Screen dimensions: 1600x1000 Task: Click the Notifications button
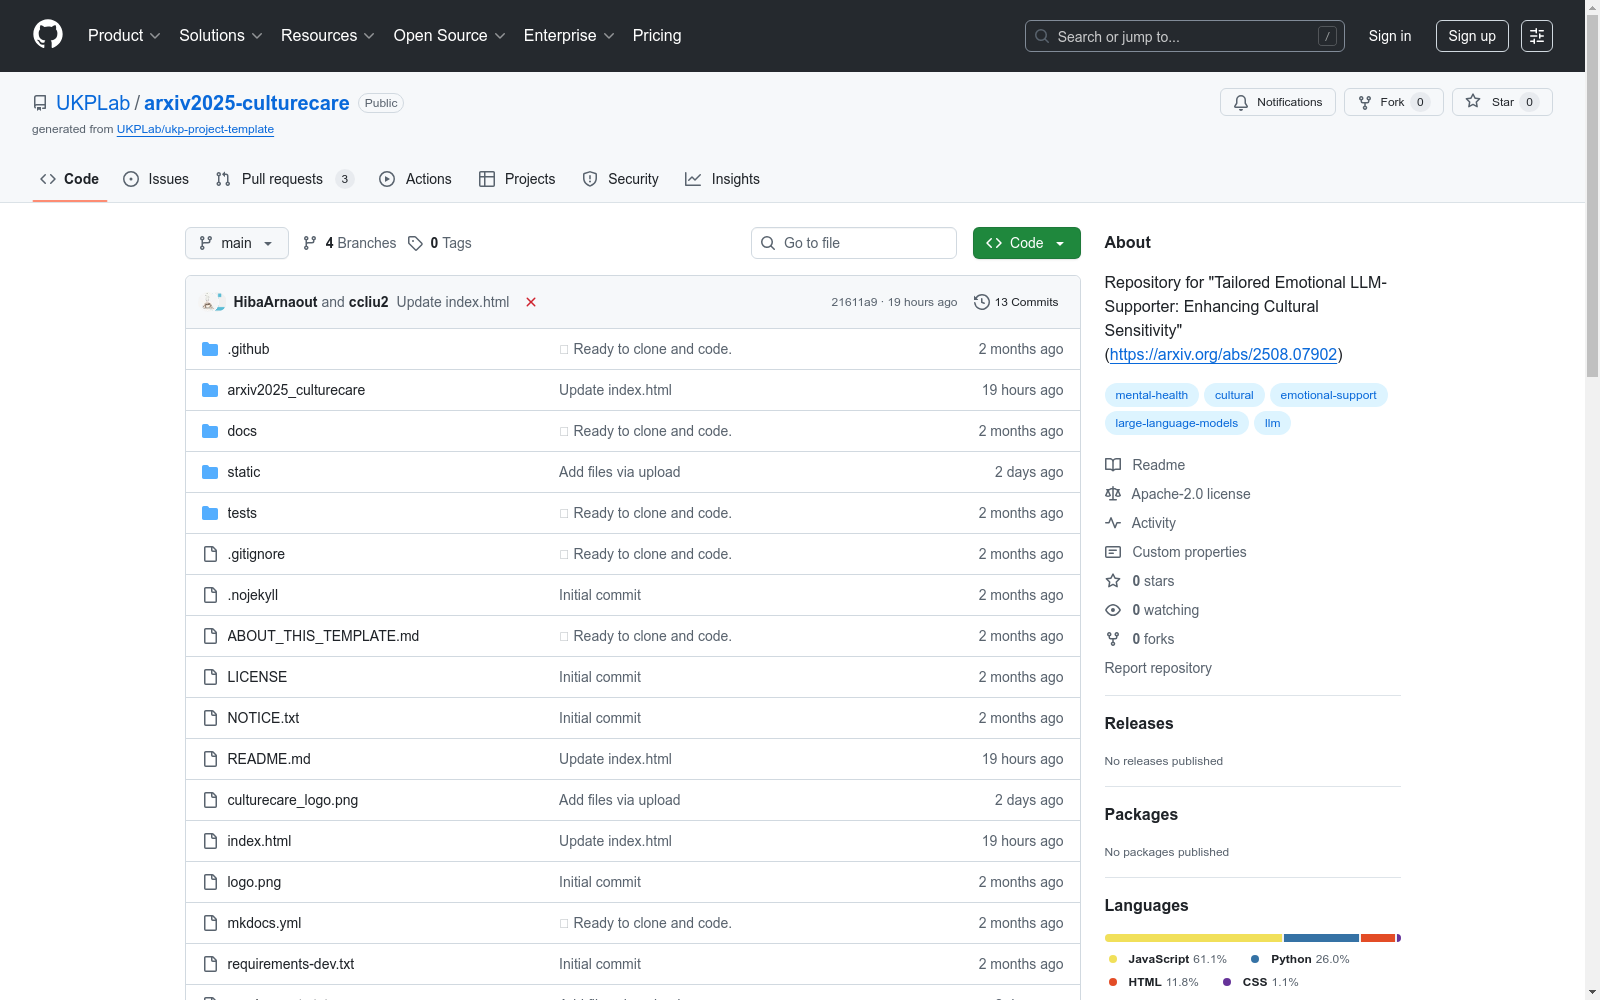coord(1278,102)
